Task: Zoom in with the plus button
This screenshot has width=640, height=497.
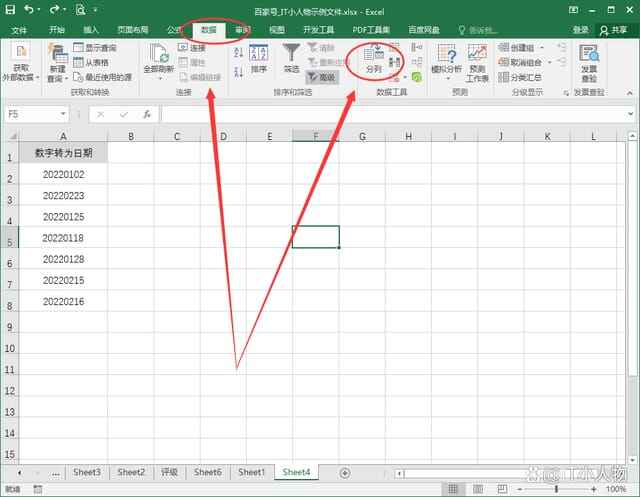Action: 593,489
